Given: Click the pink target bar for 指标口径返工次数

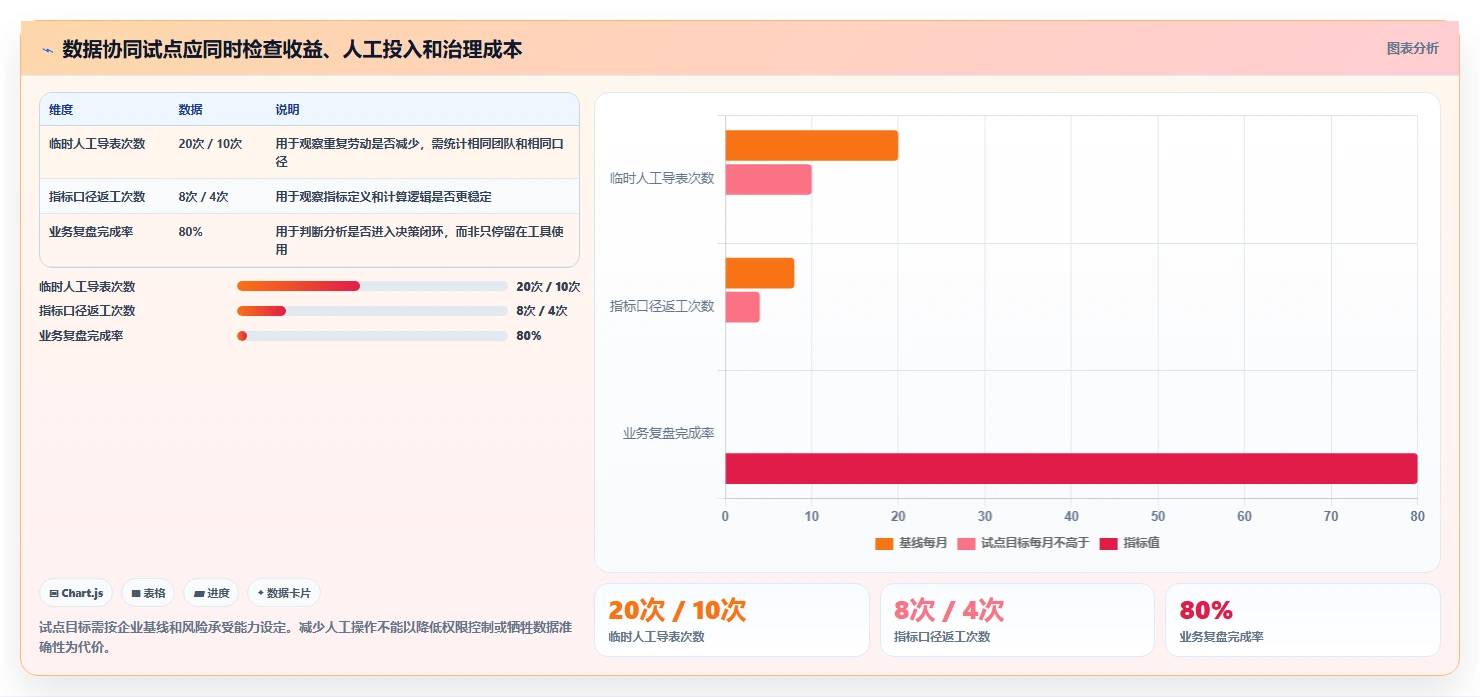Looking at the screenshot, I should pyautogui.click(x=742, y=307).
